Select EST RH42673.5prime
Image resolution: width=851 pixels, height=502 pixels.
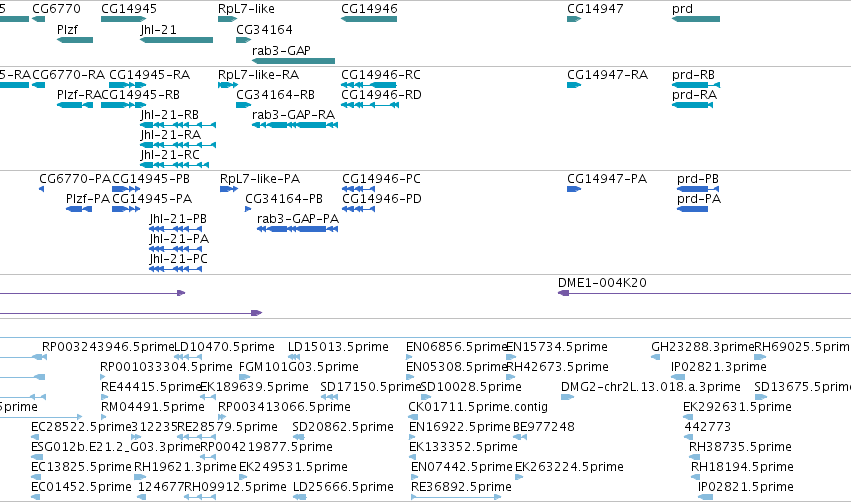click(x=557, y=367)
